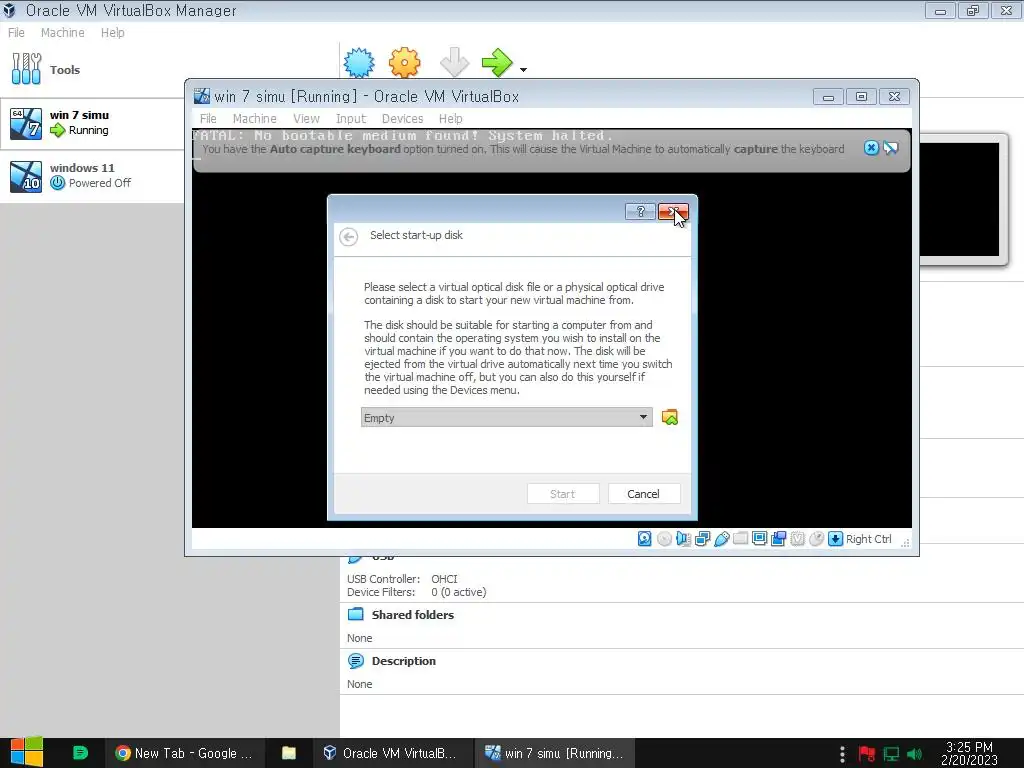
Task: Click the USB status bar icon
Action: pyautogui.click(x=722, y=539)
